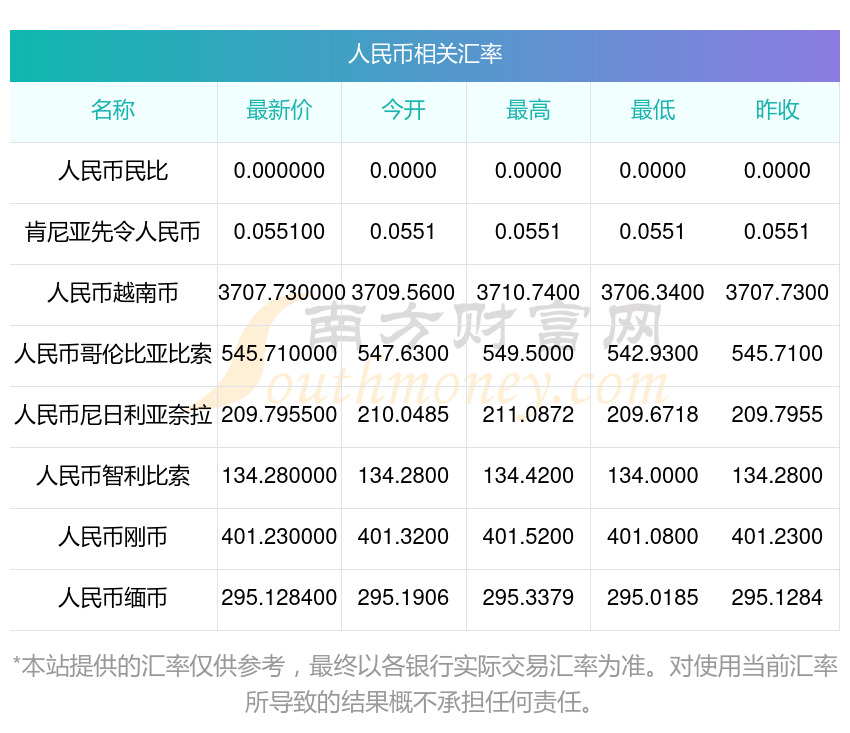Screen dimensions: 850x733
Task: Open the 人民币缅币 currency pair
Action: [113, 598]
